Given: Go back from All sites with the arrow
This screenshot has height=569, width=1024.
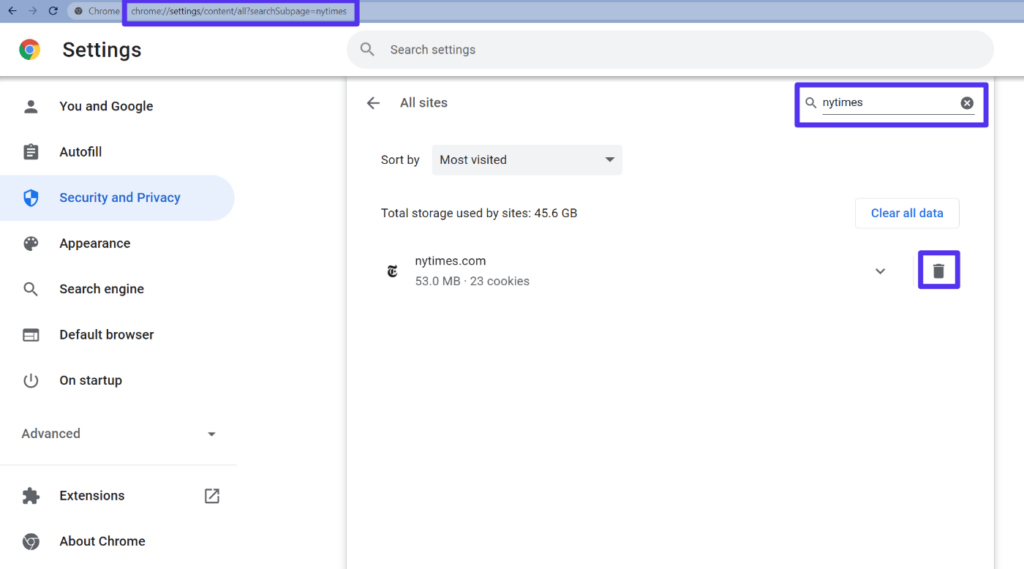Looking at the screenshot, I should click(x=373, y=103).
